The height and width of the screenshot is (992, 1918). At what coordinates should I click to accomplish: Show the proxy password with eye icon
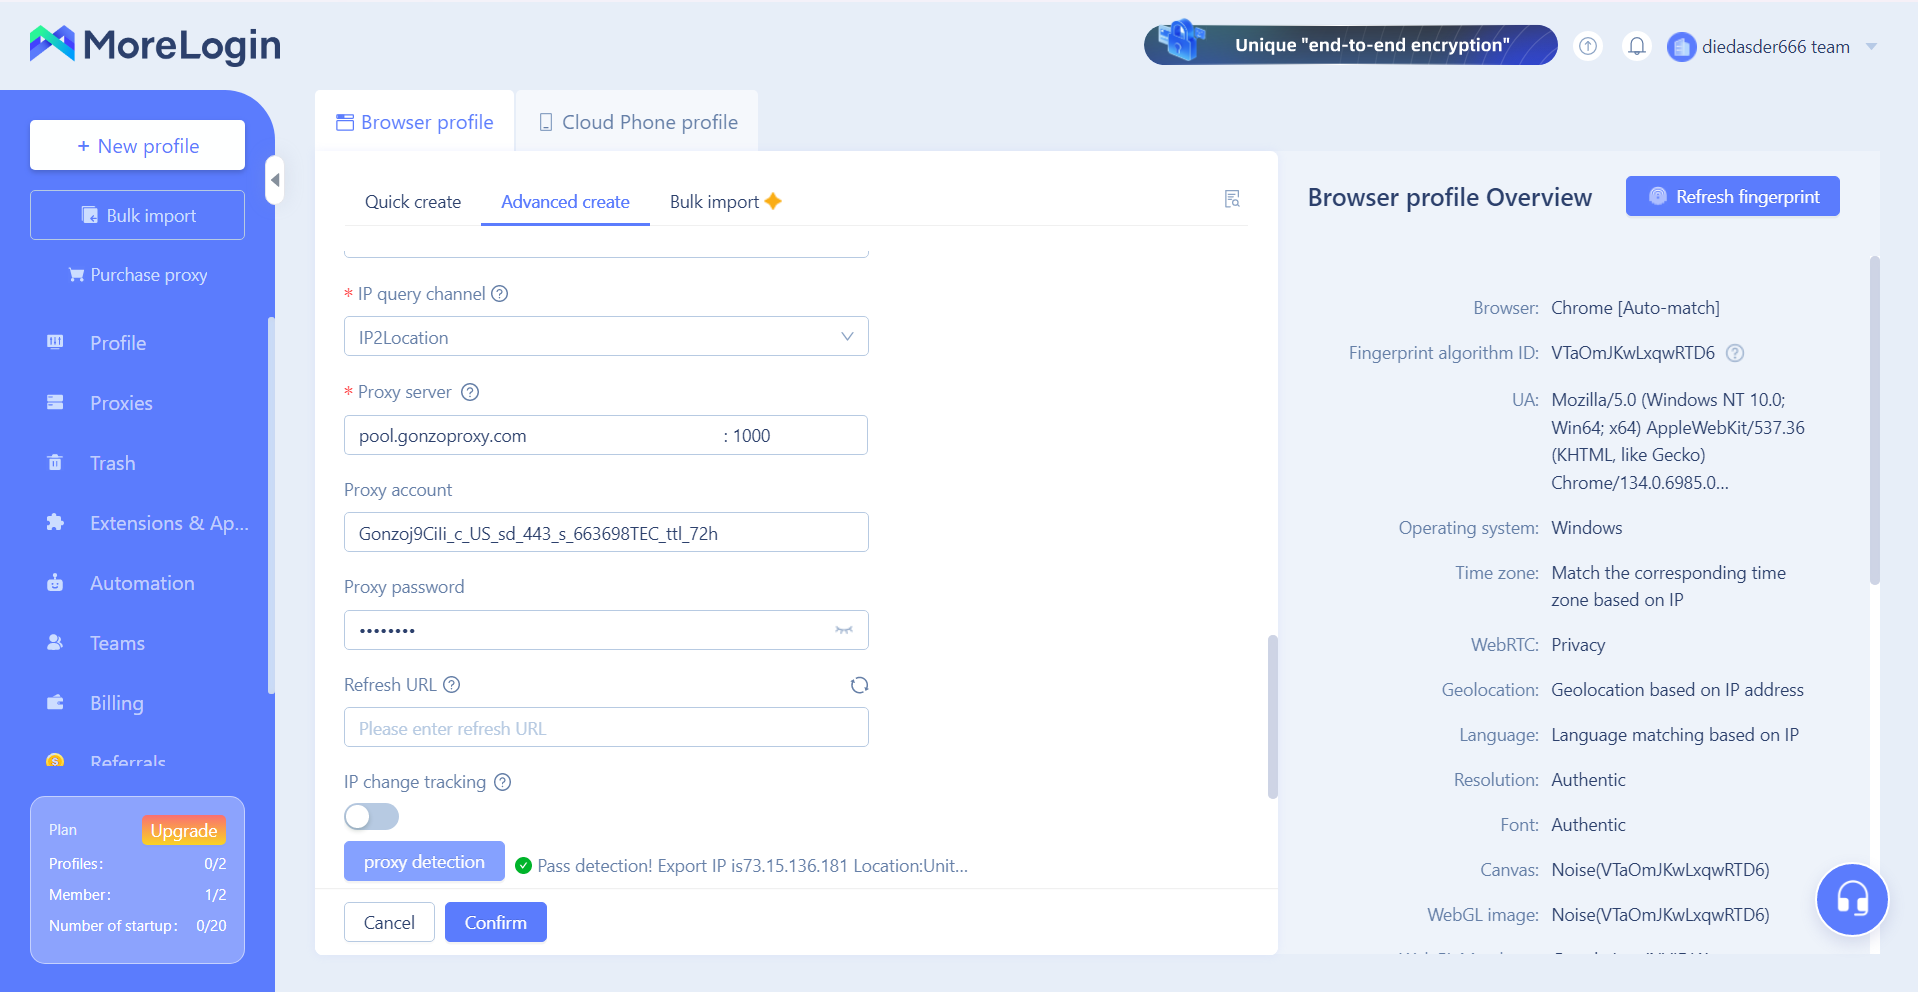844,630
